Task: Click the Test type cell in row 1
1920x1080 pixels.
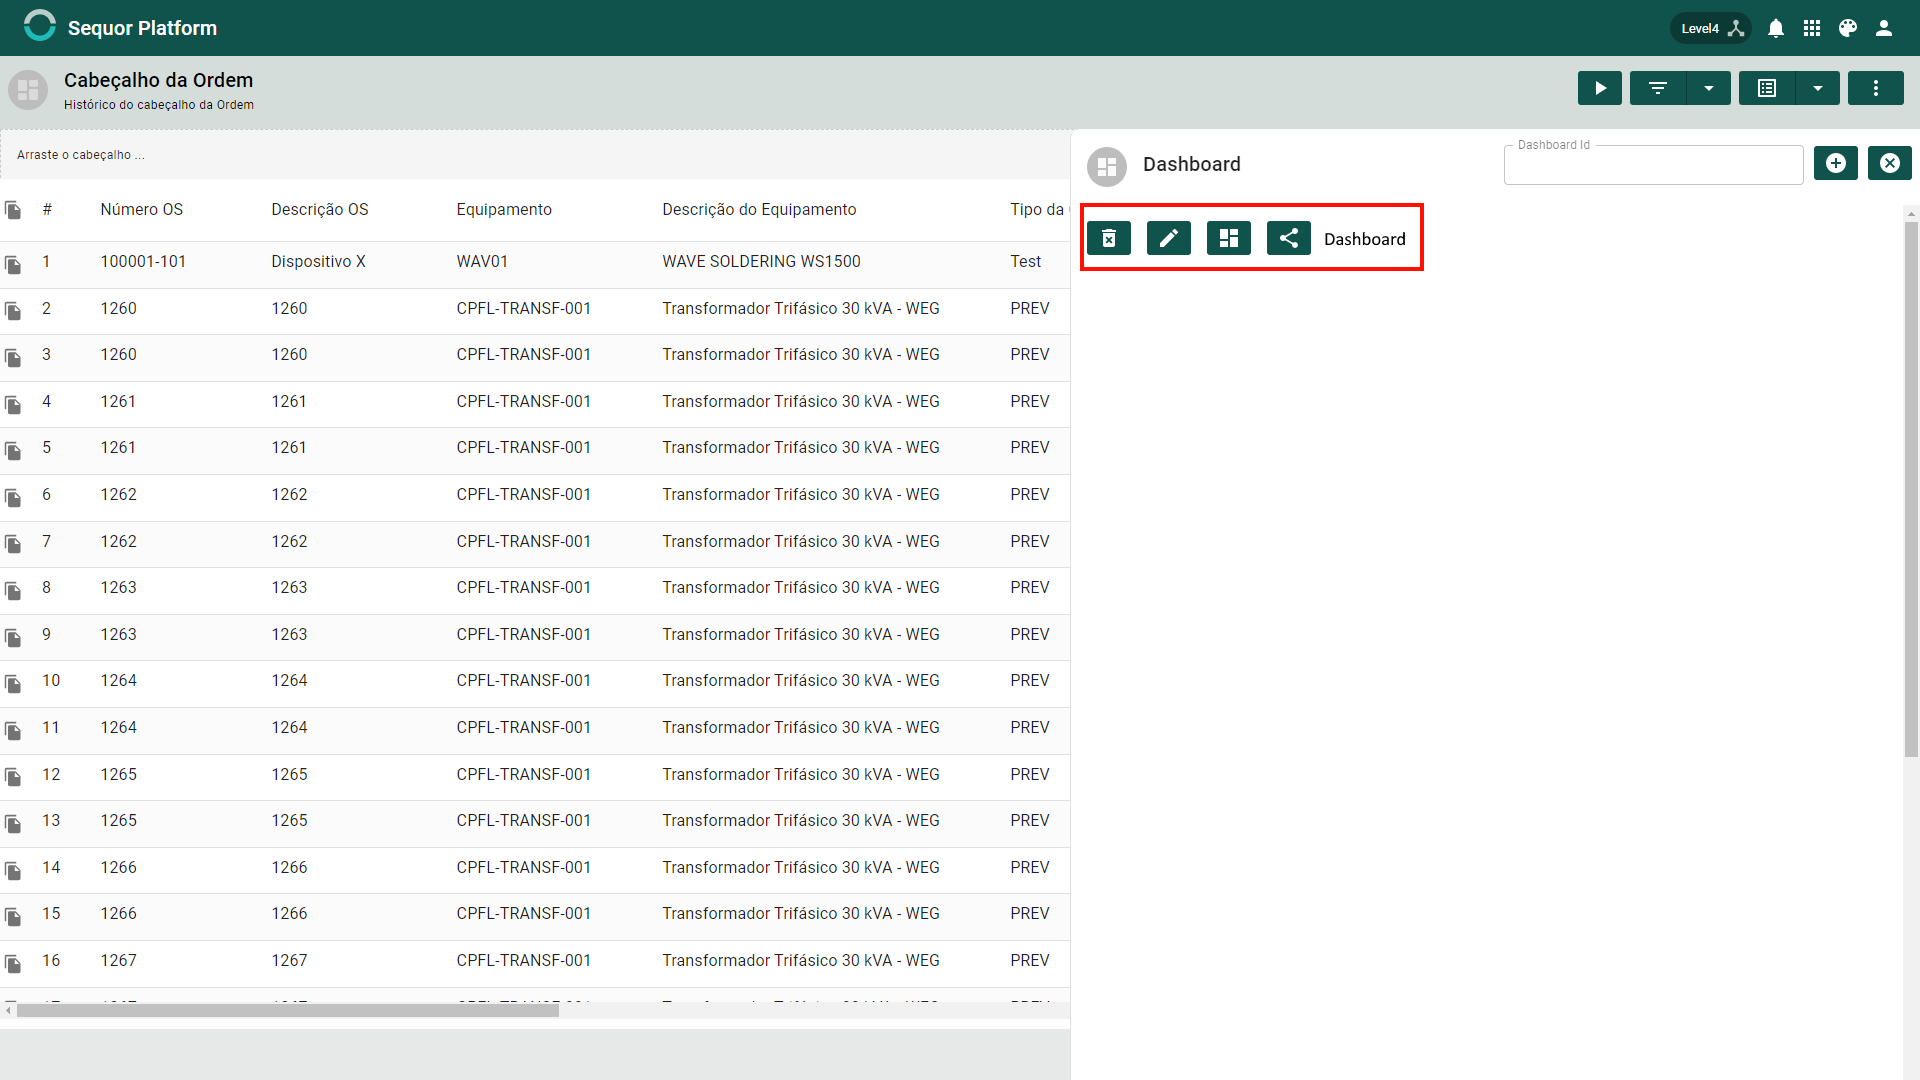Action: (1025, 261)
